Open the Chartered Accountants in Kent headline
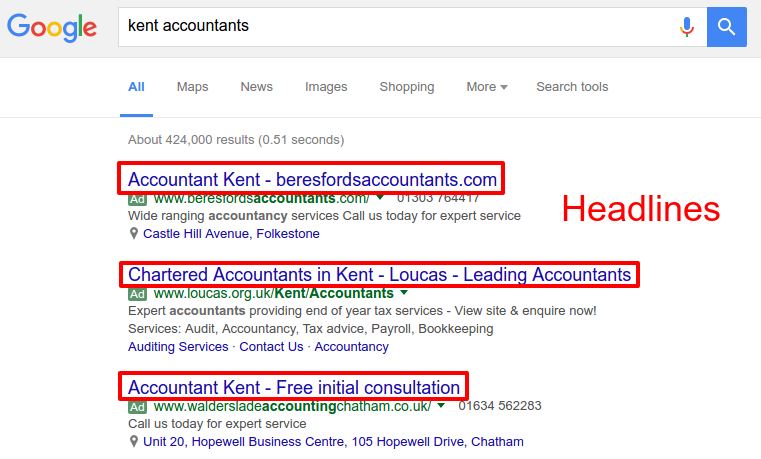 pyautogui.click(x=379, y=274)
